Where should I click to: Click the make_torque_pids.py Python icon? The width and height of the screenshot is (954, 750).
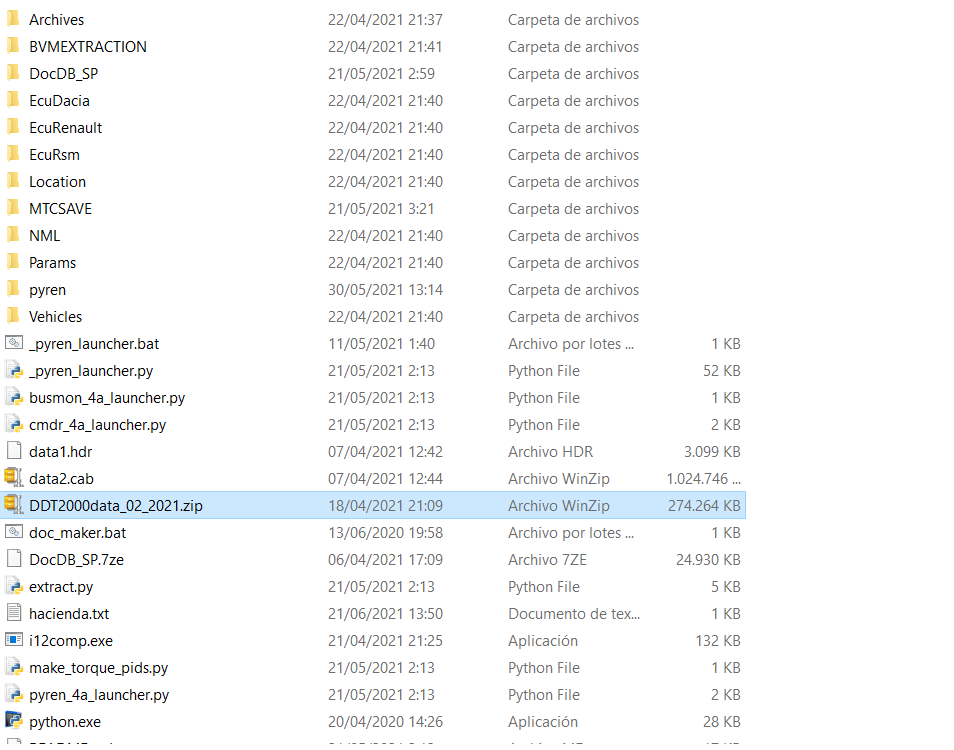point(14,667)
